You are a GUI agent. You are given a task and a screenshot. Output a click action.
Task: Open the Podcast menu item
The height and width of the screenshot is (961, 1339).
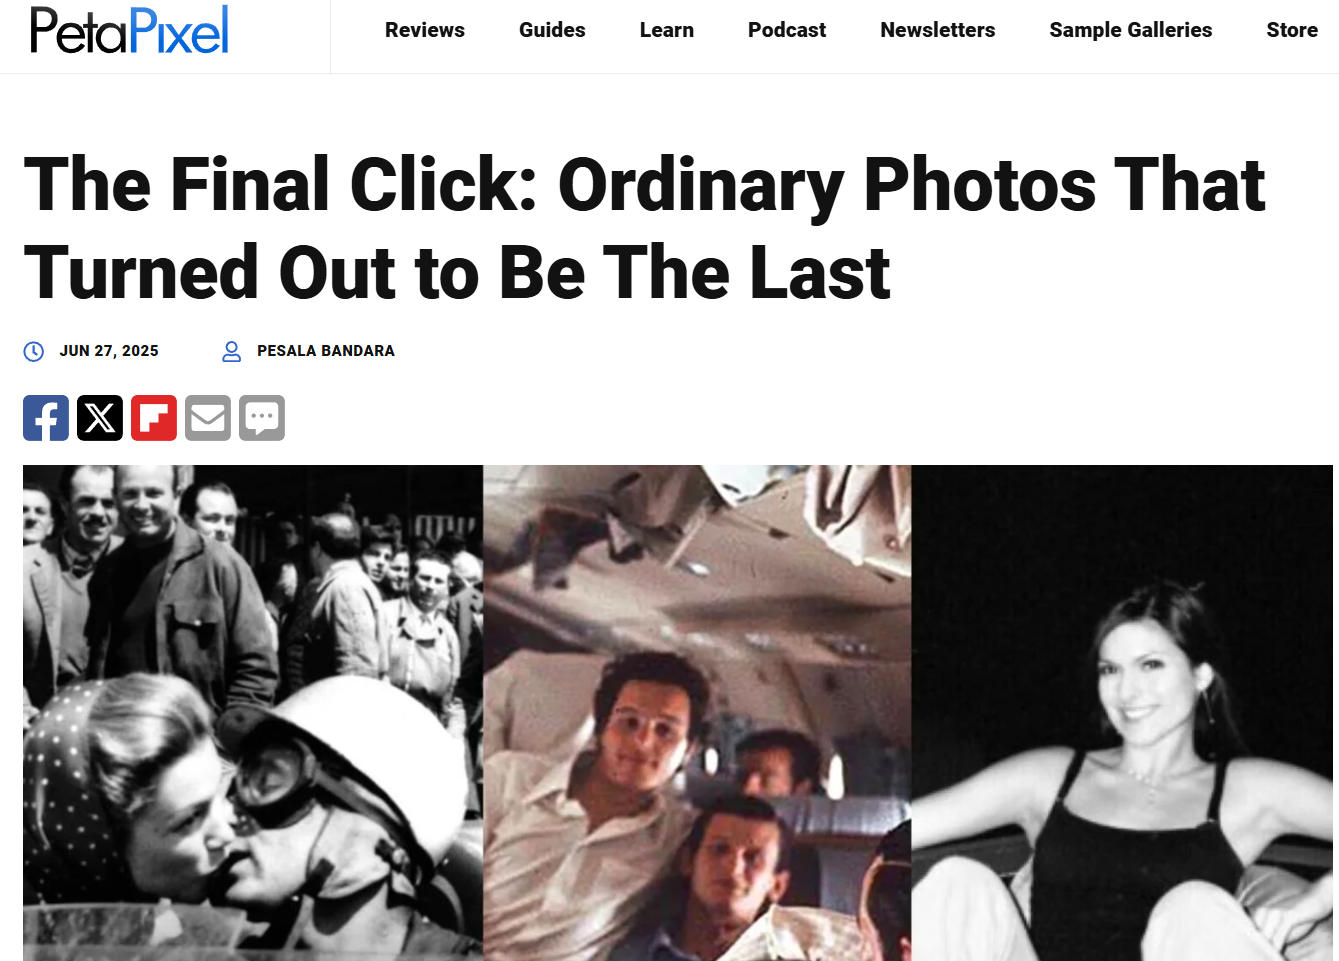click(787, 30)
